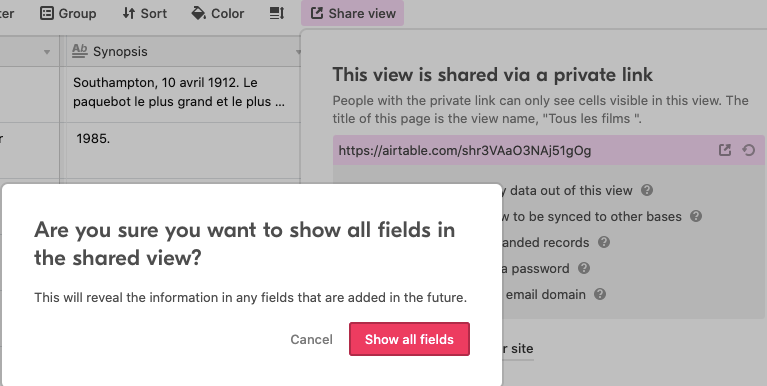Click help icon next to email domain
Viewport: 767px width, 386px height.
click(x=600, y=294)
